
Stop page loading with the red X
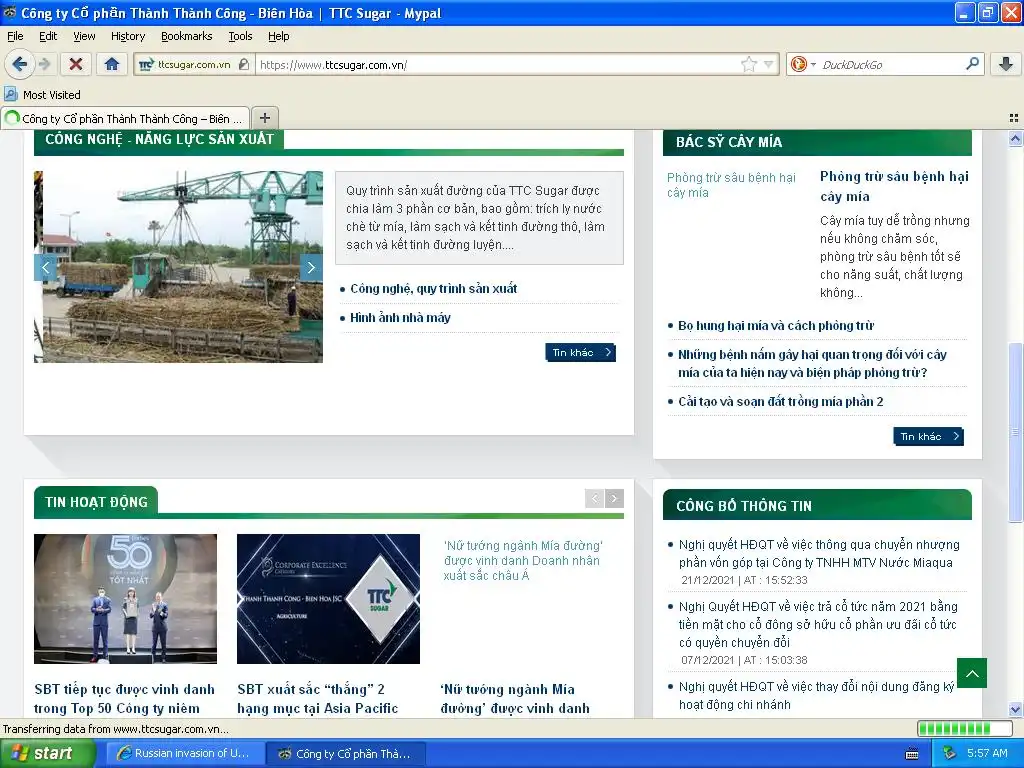(x=76, y=64)
